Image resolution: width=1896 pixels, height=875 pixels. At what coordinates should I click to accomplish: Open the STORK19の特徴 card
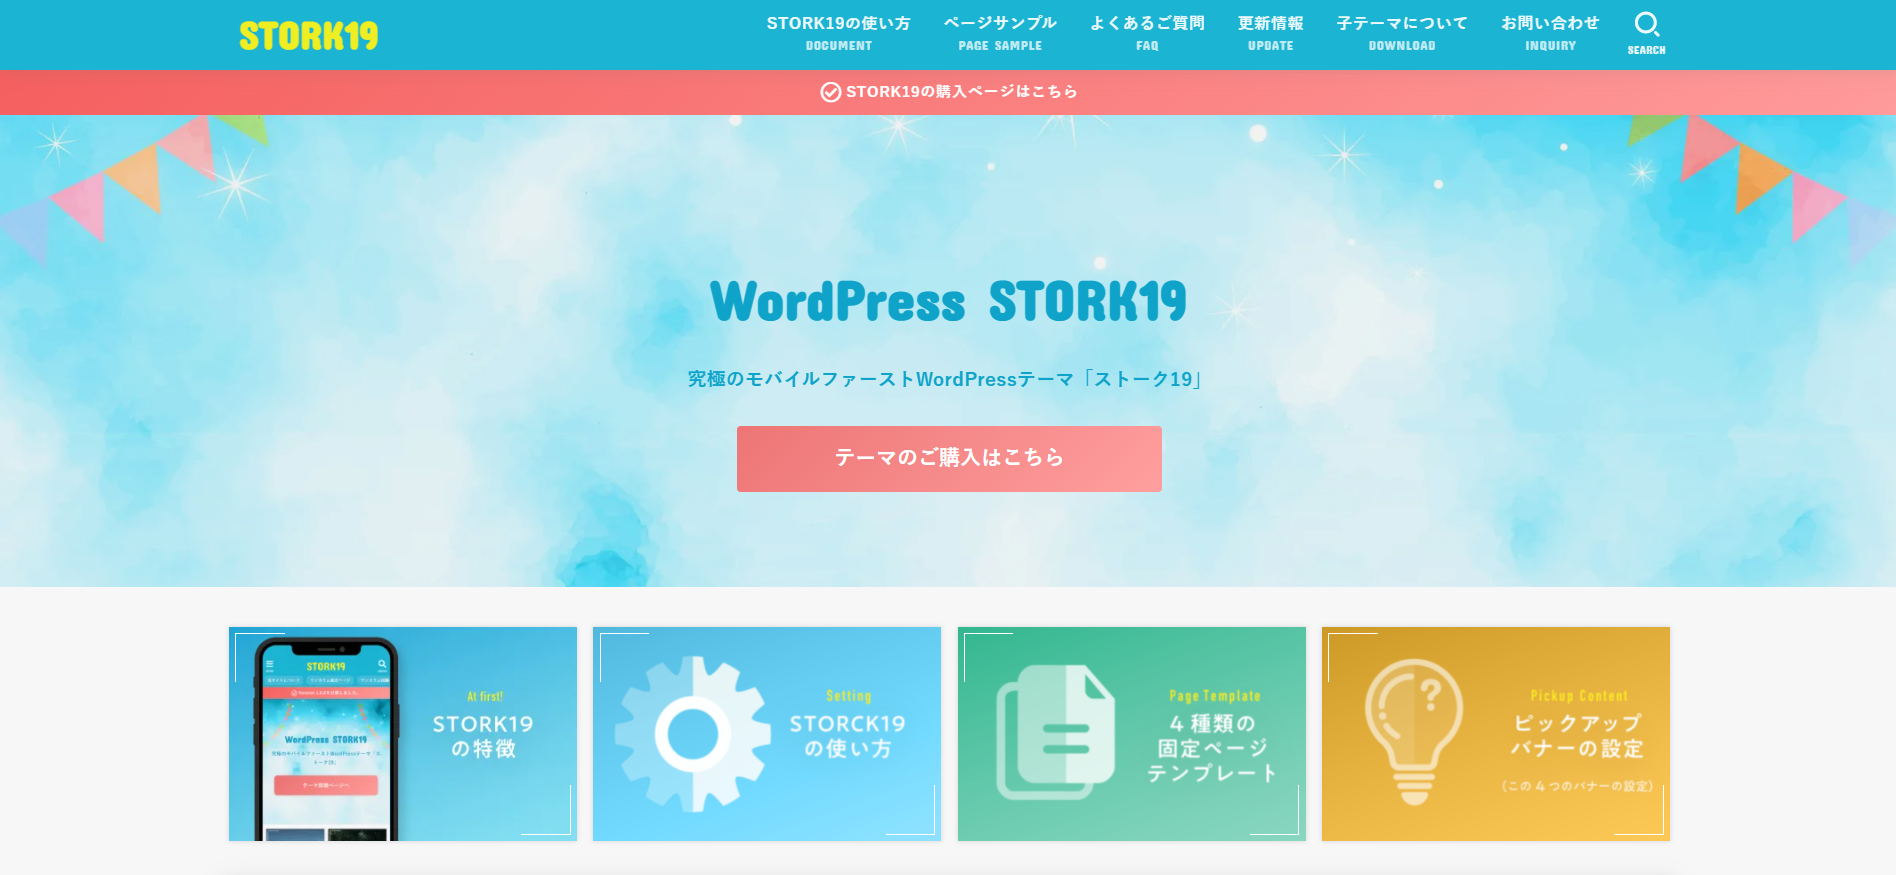click(403, 734)
